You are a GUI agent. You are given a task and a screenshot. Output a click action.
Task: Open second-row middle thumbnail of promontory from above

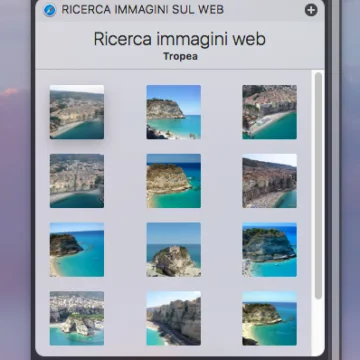point(174,181)
